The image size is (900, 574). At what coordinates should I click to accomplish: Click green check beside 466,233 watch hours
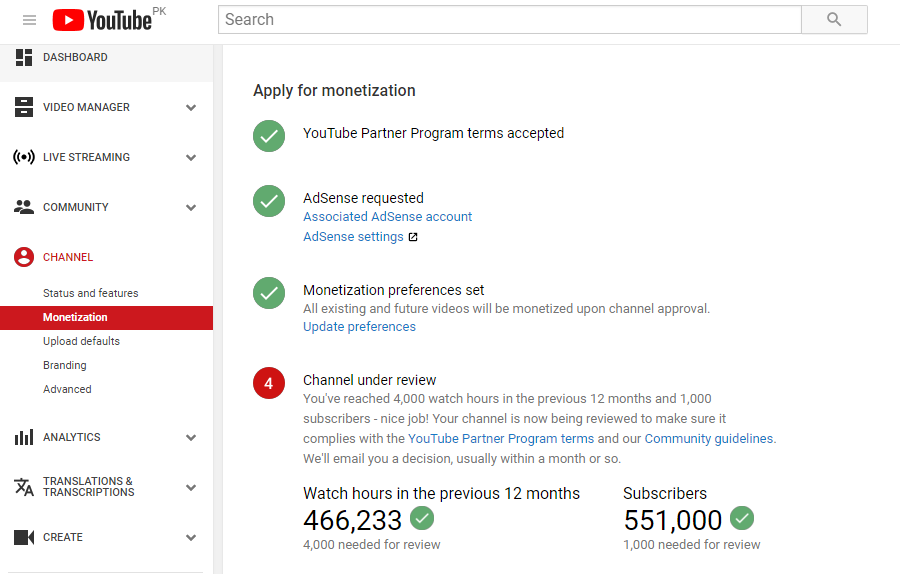pos(422,518)
